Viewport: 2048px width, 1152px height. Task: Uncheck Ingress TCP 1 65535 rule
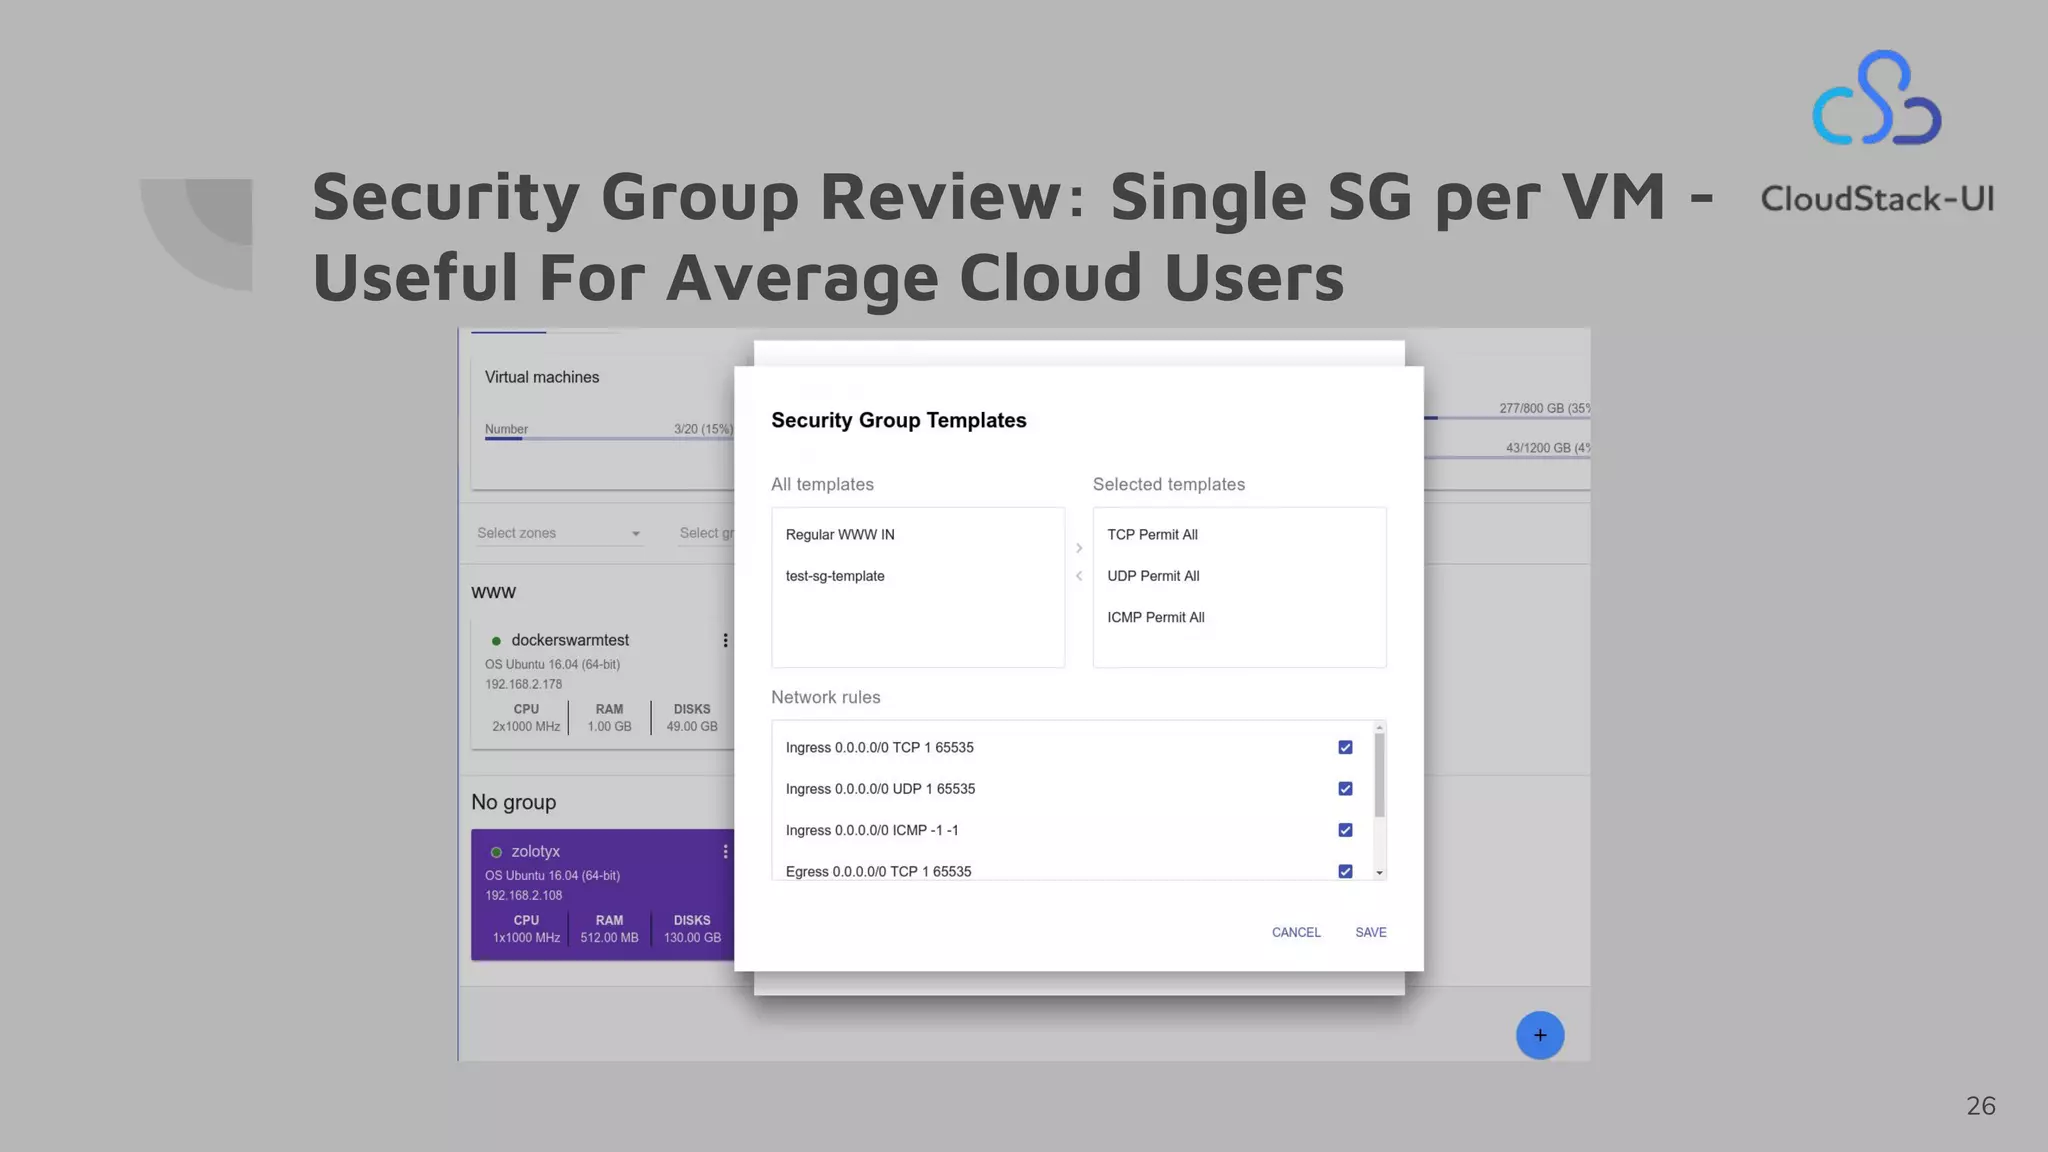[1345, 747]
